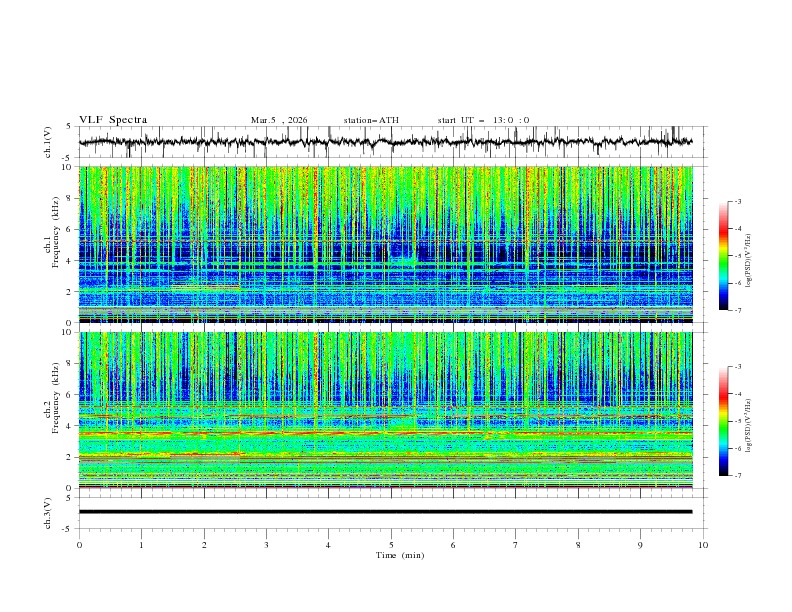Click the 'VLF Spectra' title text
This screenshot has height=612, width=792.
click(x=113, y=120)
